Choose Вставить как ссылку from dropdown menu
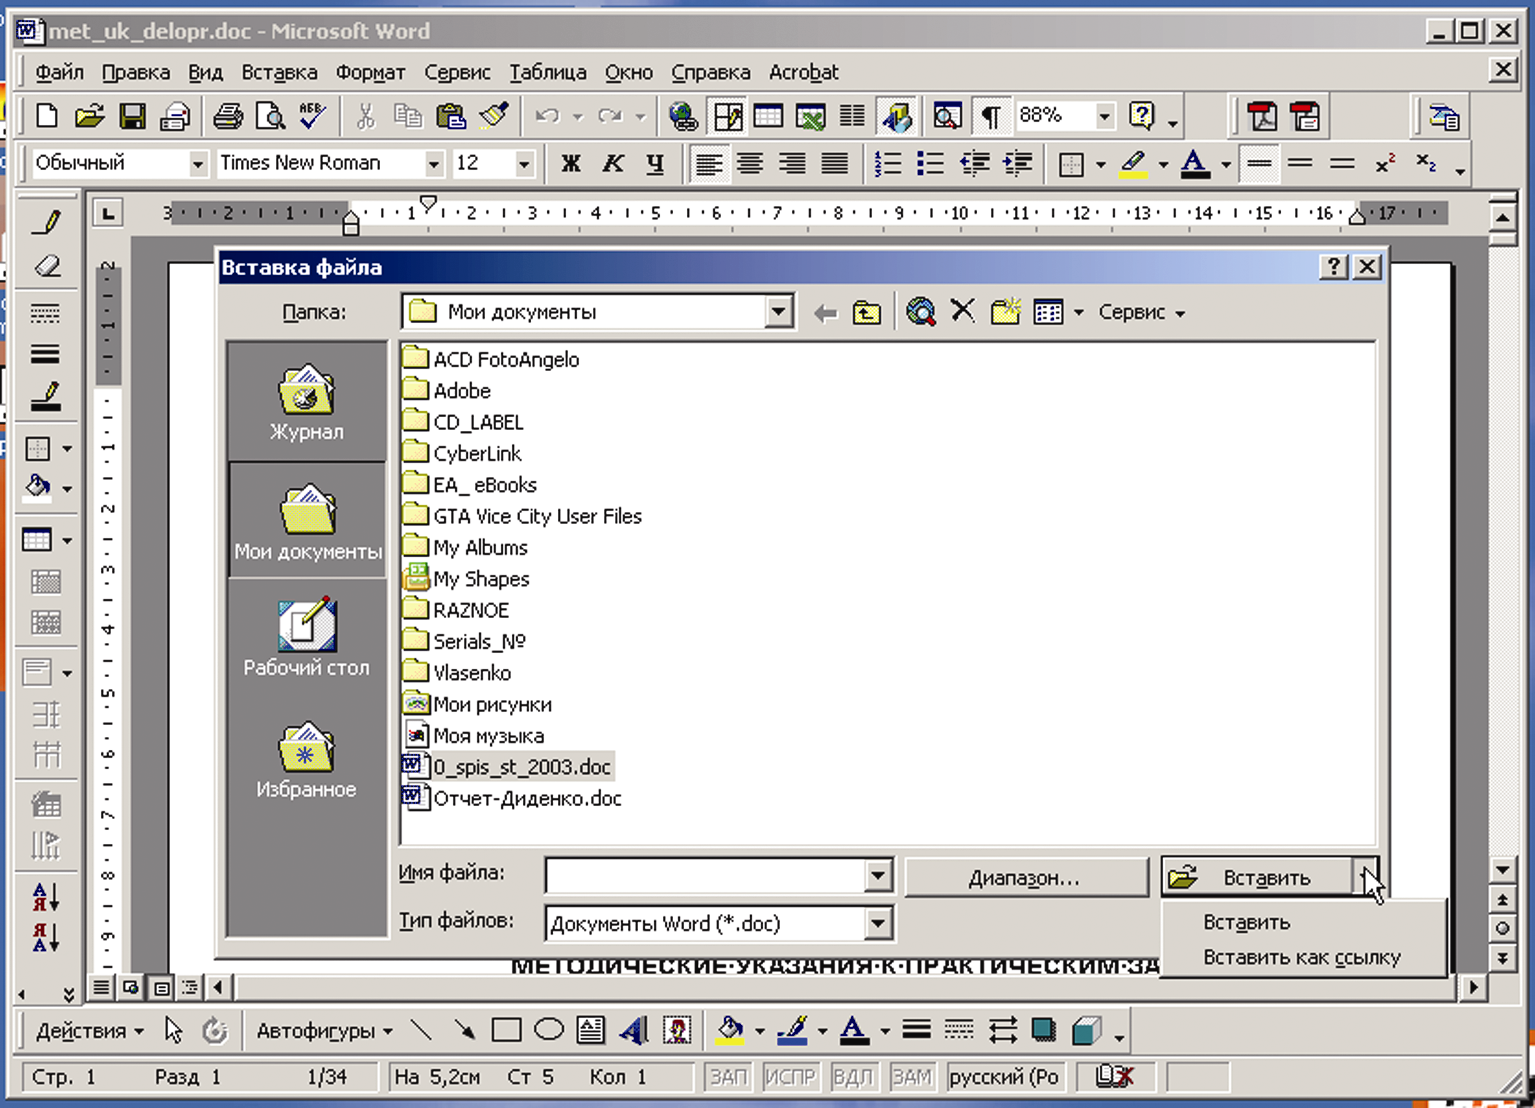This screenshot has height=1108, width=1535. pos(1302,957)
